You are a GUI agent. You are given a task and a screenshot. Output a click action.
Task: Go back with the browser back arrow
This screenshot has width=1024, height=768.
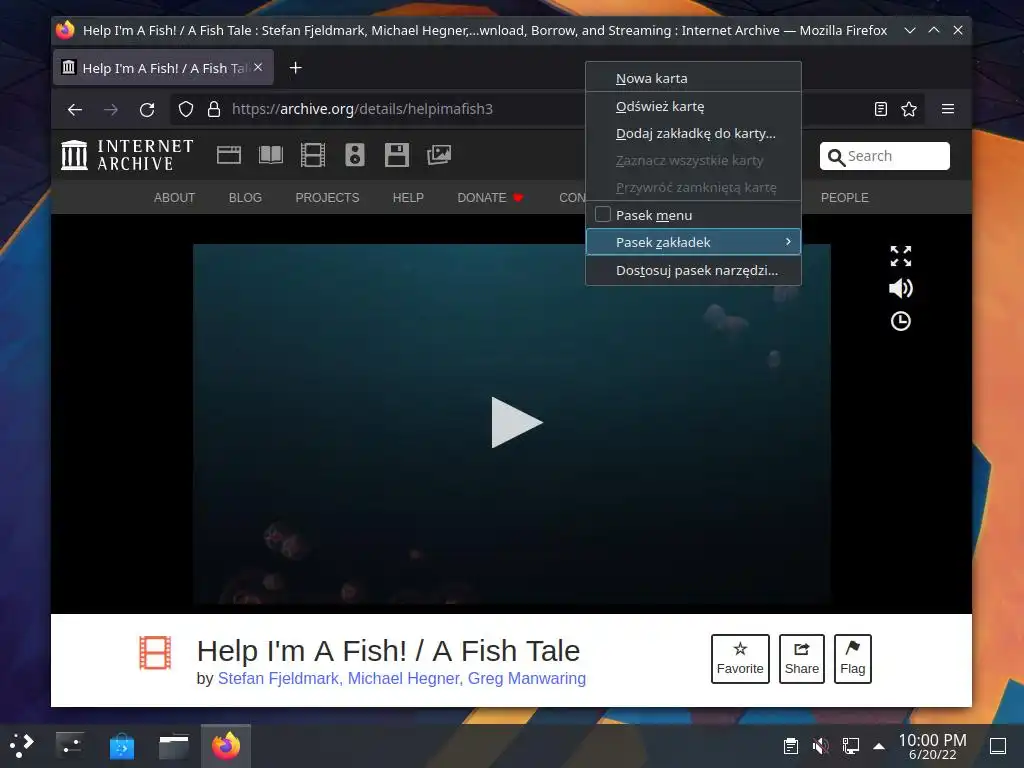[x=75, y=109]
